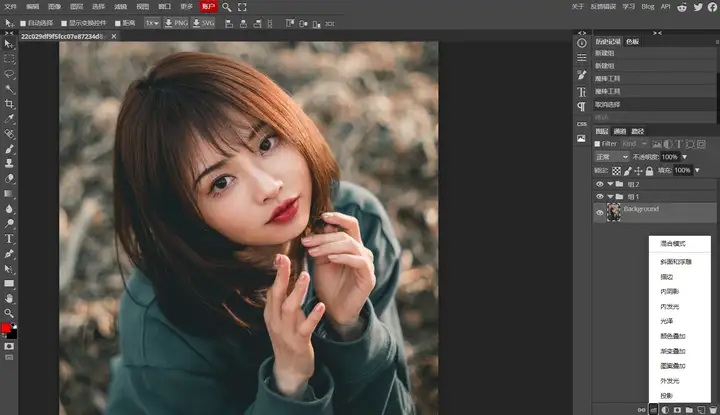Choose the Zoom magnifier tool in left toolbar
Screen dimensions: 720x415
tap(9, 313)
